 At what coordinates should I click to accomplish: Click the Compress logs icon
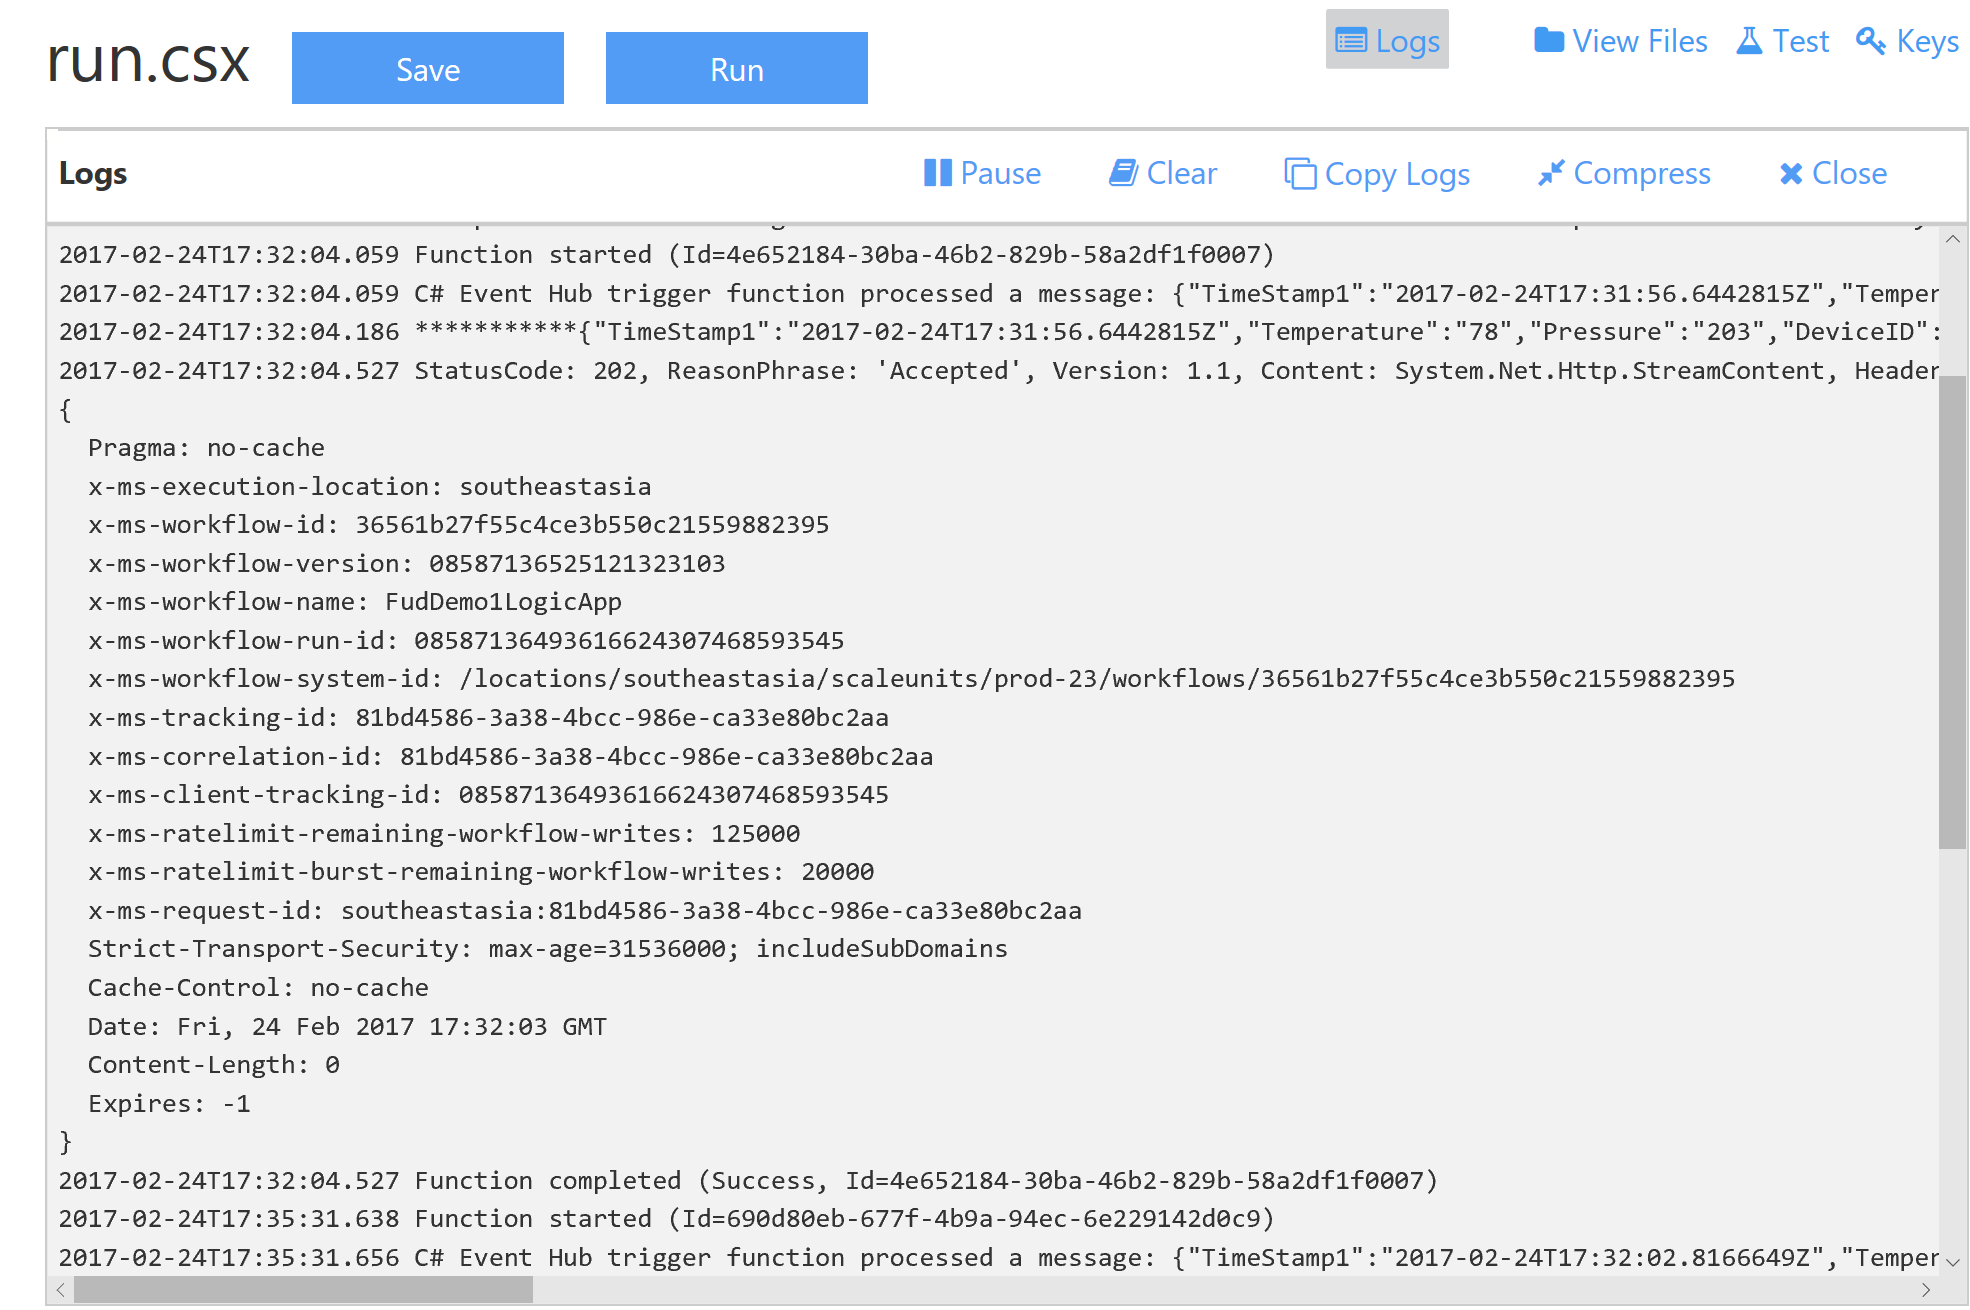(1622, 173)
